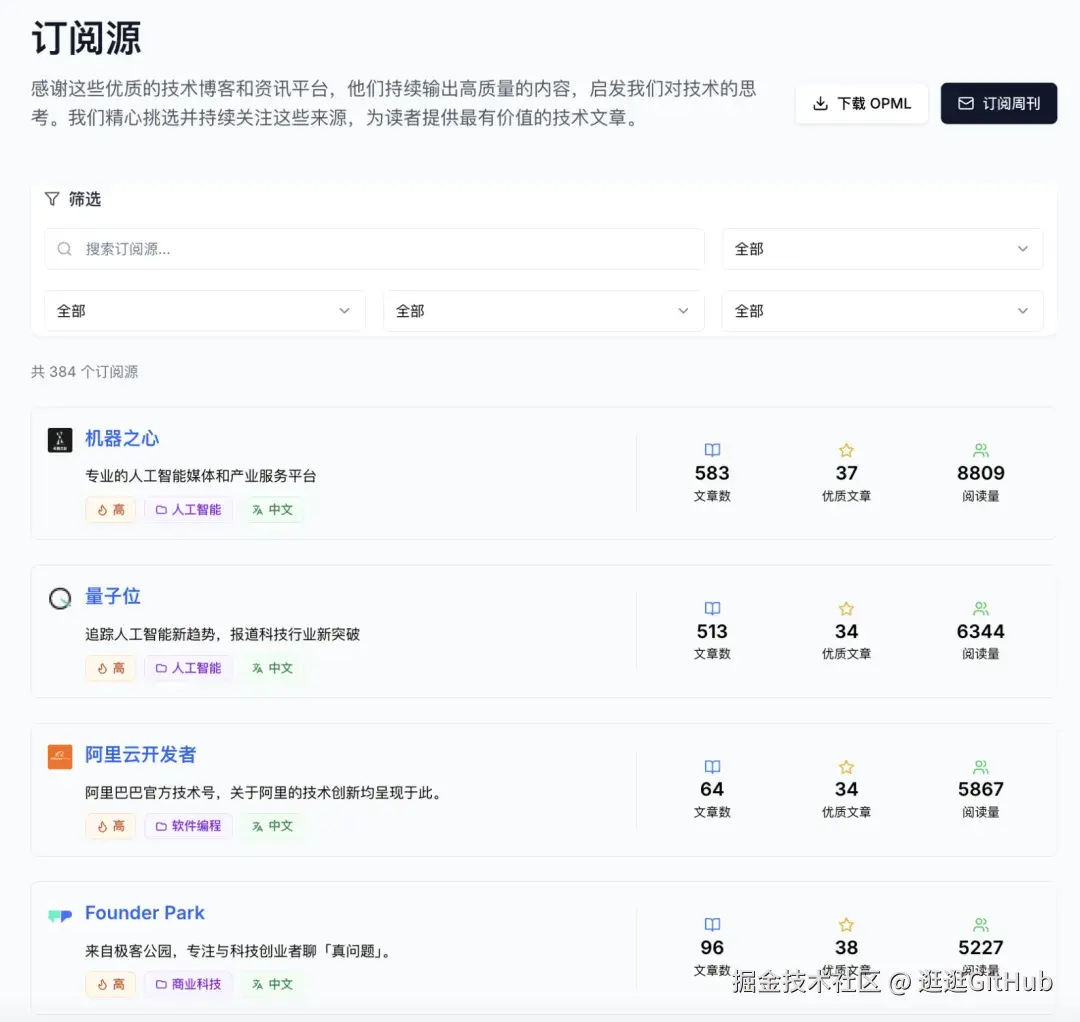The width and height of the screenshot is (1080, 1022).
Task: Click the 高 tag on Founder Park
Action: click(x=111, y=984)
